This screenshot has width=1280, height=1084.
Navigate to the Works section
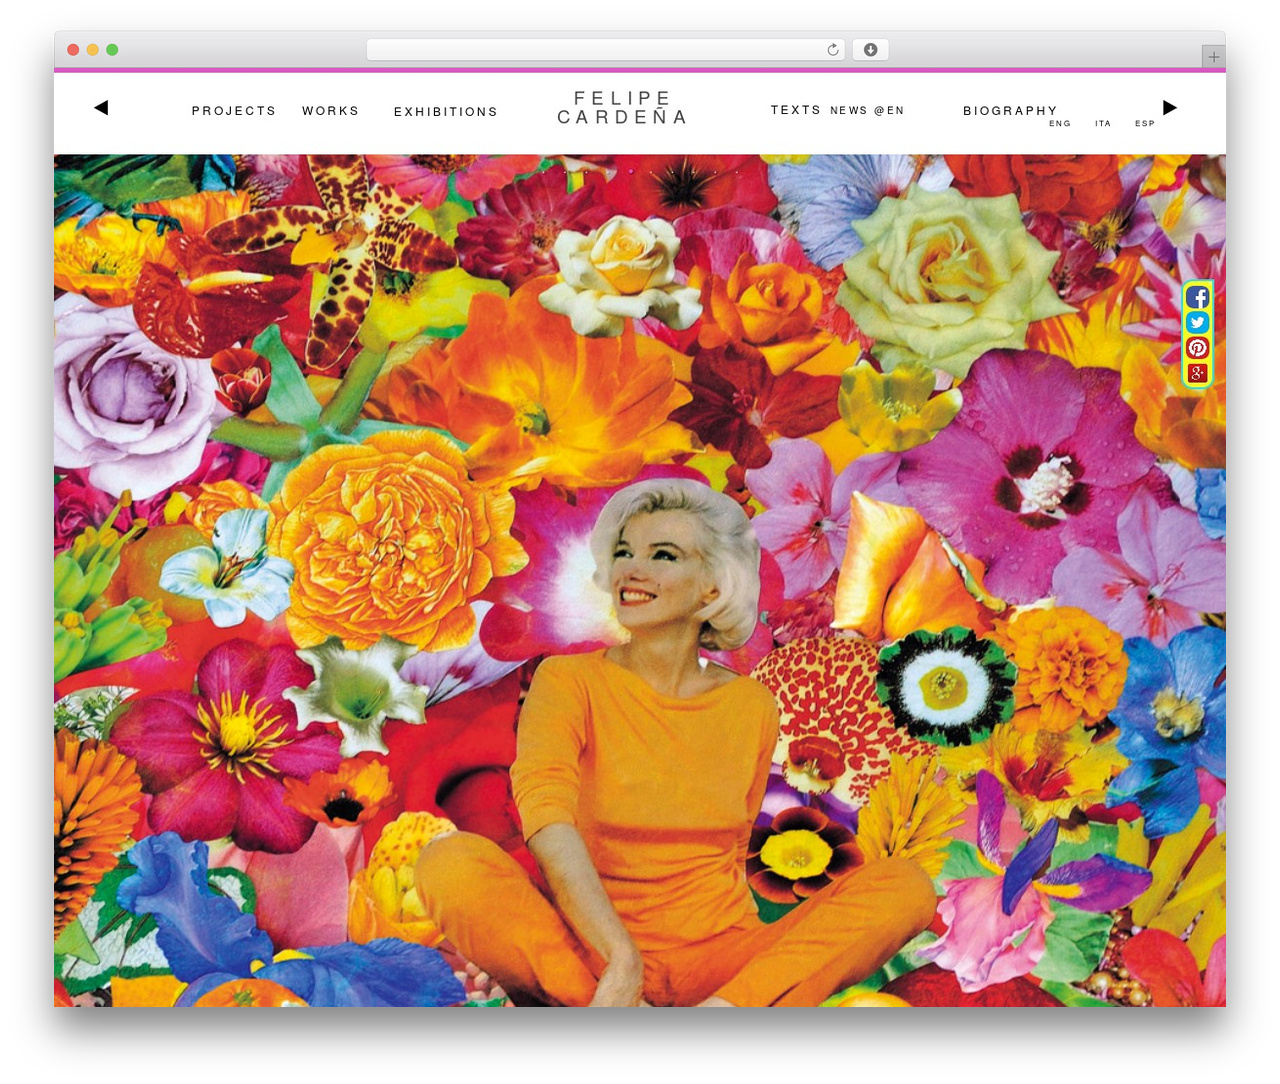pyautogui.click(x=330, y=111)
